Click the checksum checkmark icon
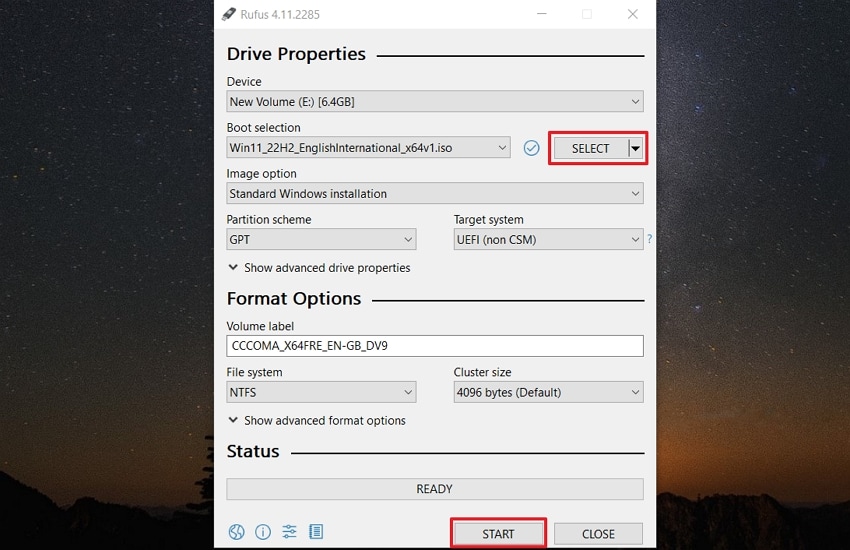Screen dimensions: 850x550 (531, 148)
